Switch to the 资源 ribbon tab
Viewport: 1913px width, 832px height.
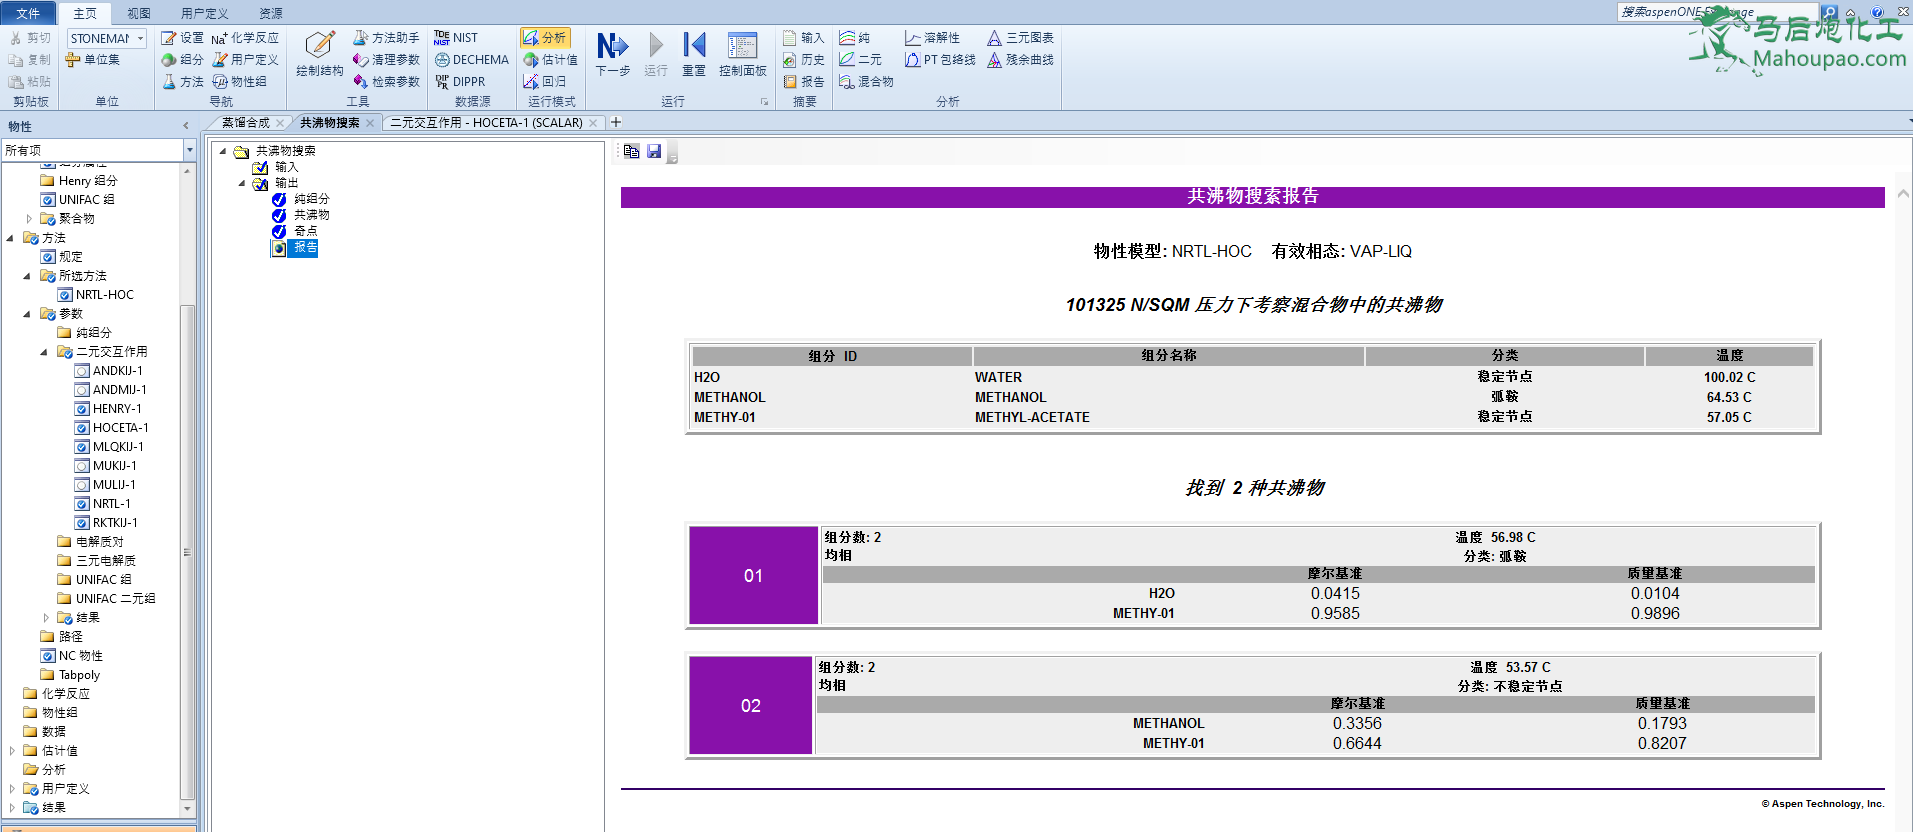pyautogui.click(x=270, y=13)
